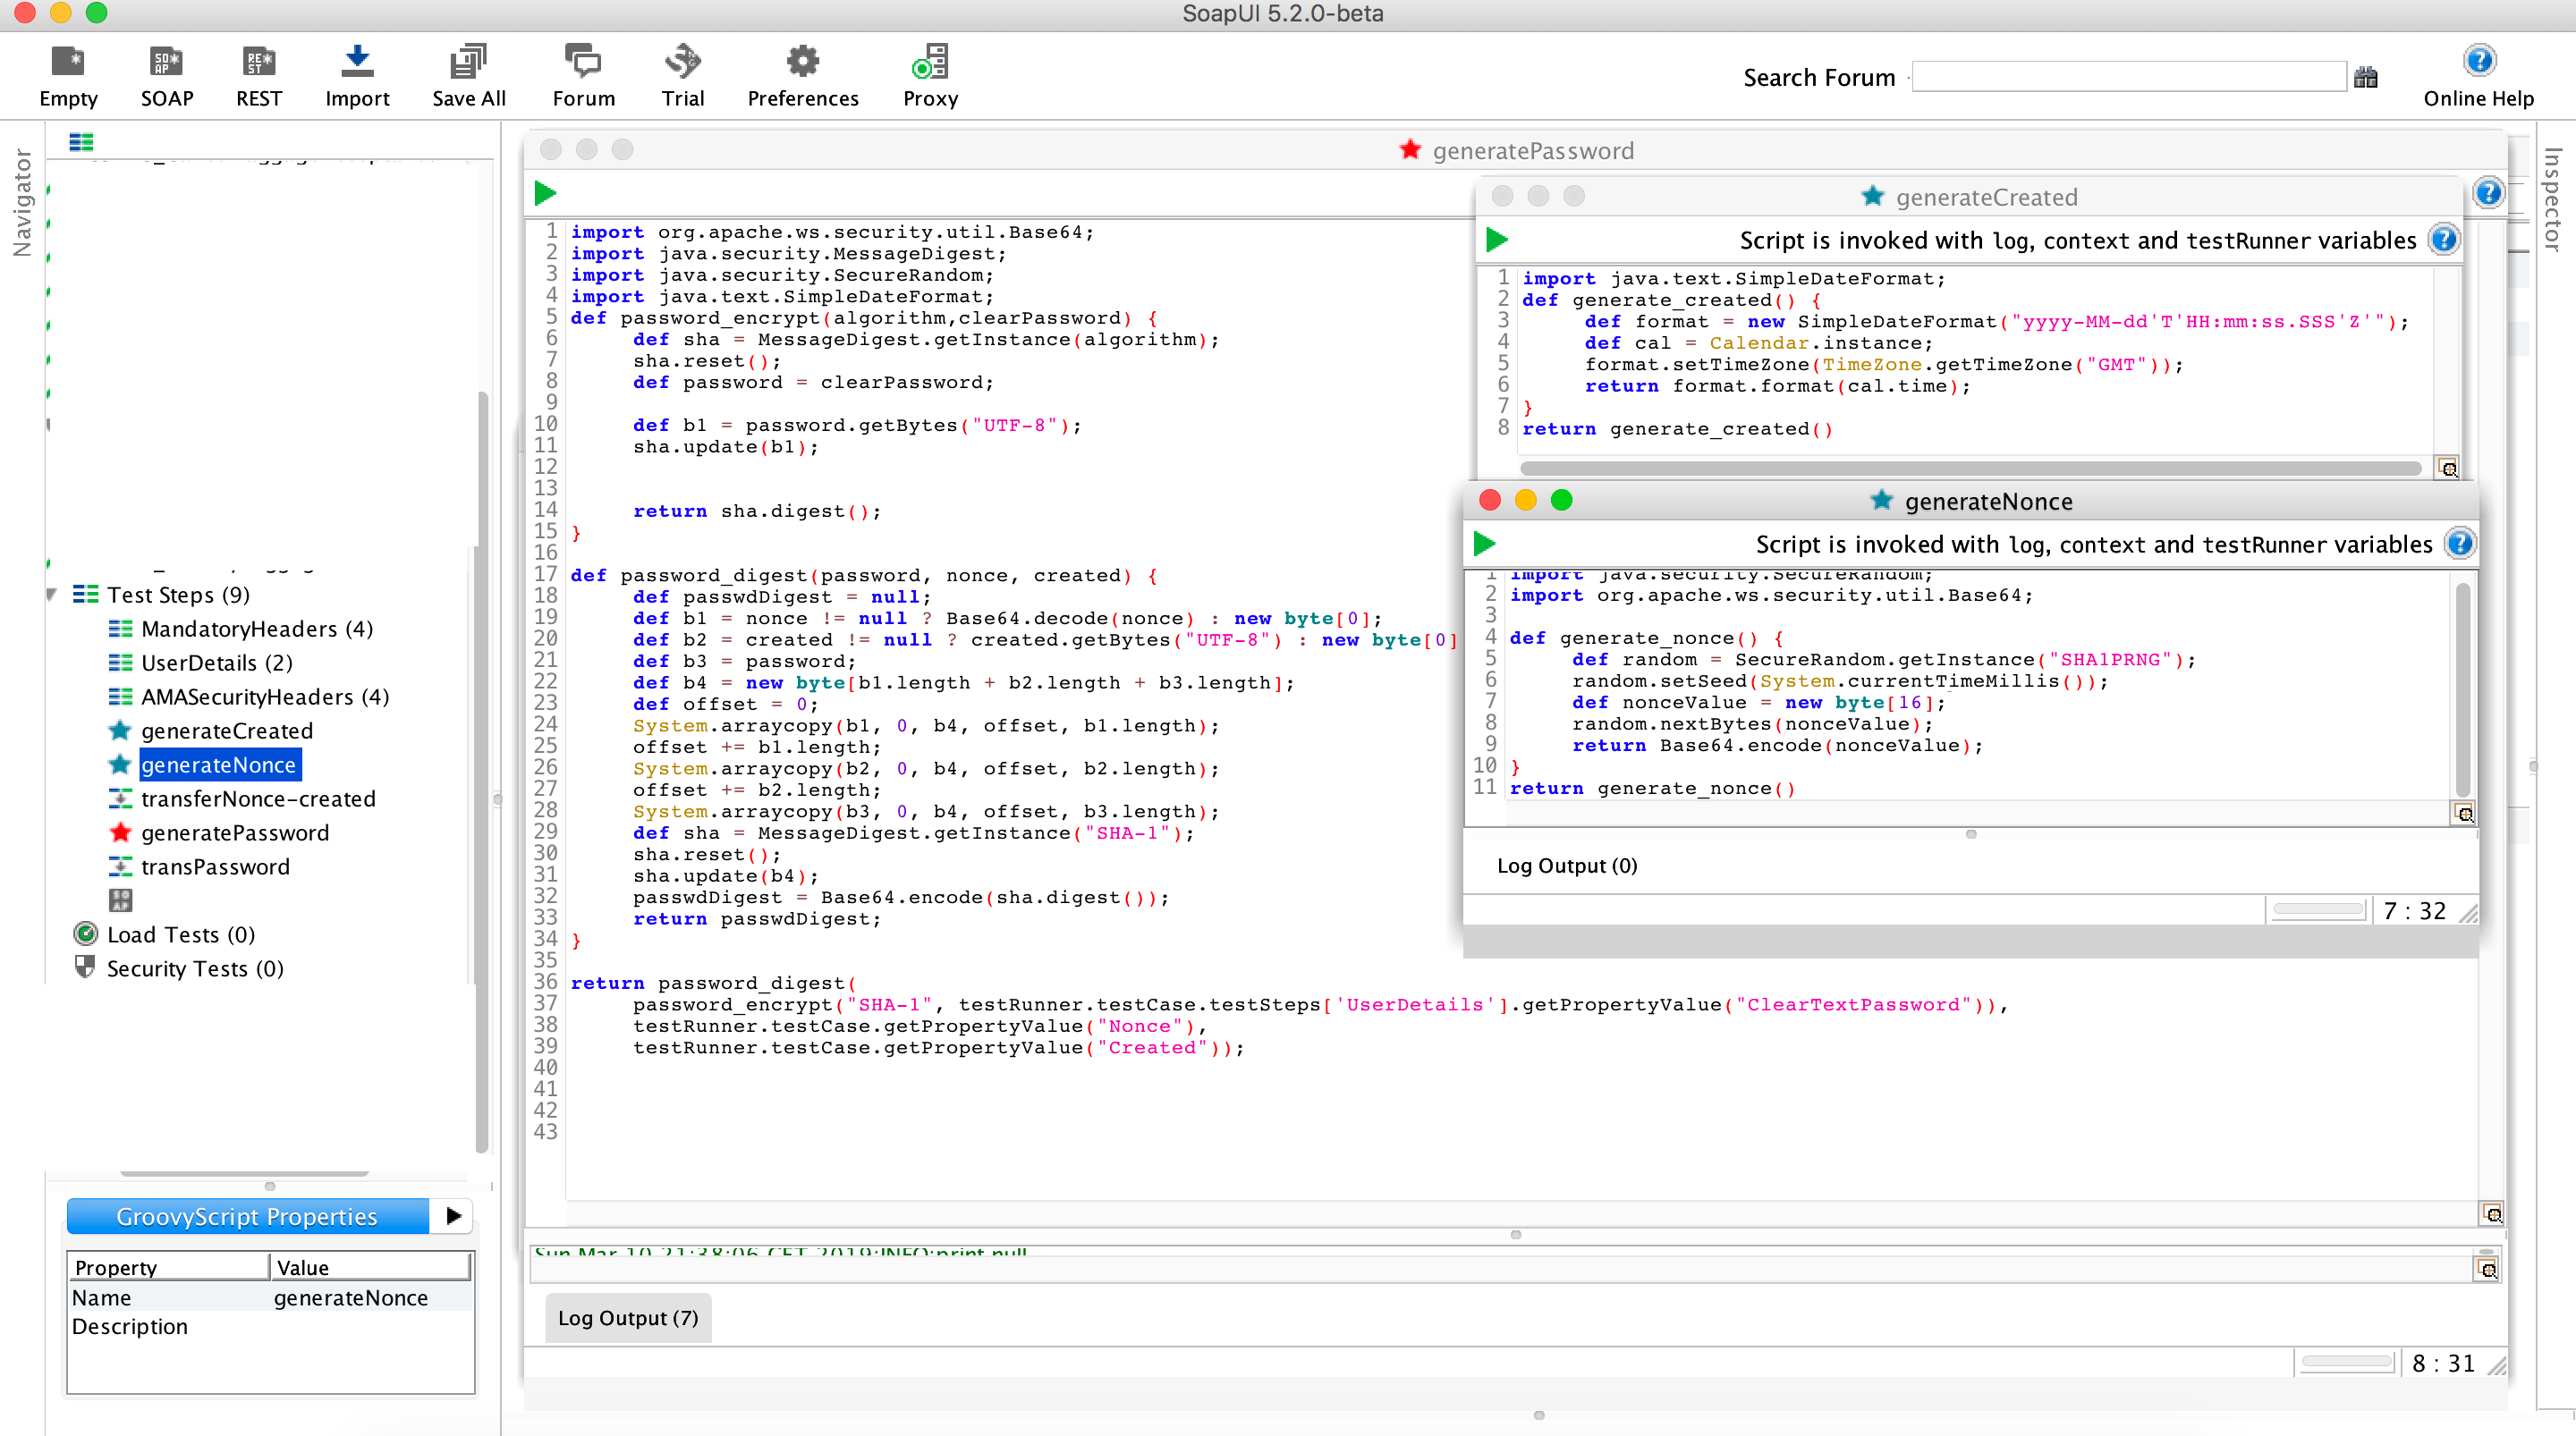The image size is (2576, 1436).
Task: Click inside the Search Forum input field
Action: point(2126,75)
